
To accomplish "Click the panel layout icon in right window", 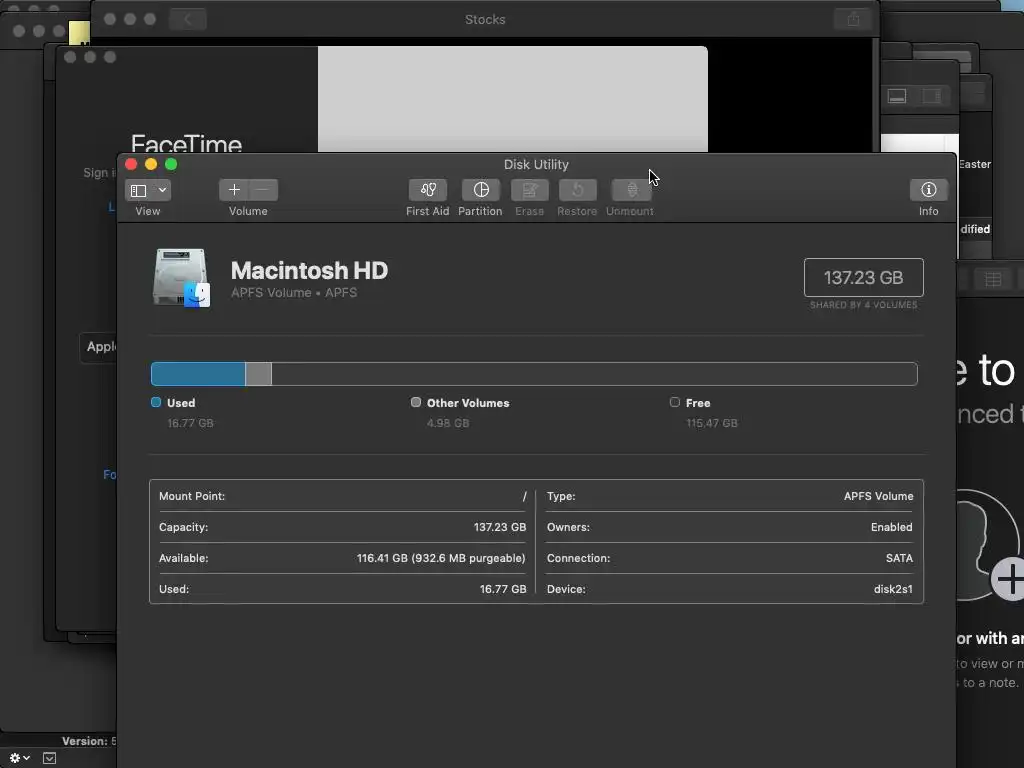I will coord(897,96).
